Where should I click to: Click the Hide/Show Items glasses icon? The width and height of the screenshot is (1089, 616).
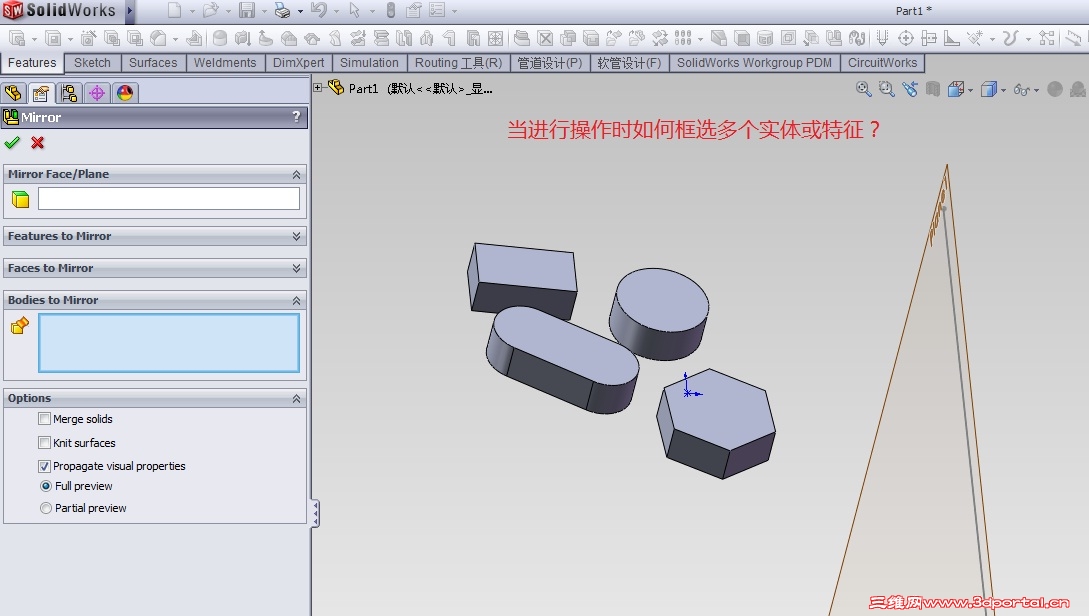[1022, 90]
